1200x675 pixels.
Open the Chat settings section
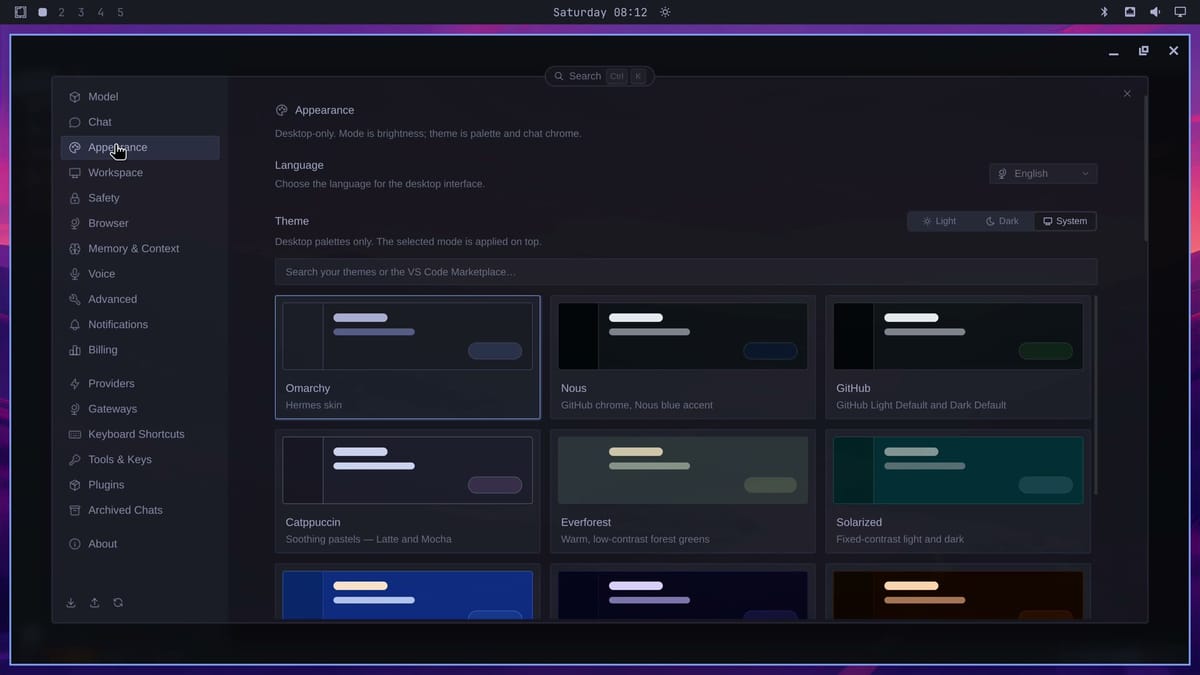click(x=140, y=122)
